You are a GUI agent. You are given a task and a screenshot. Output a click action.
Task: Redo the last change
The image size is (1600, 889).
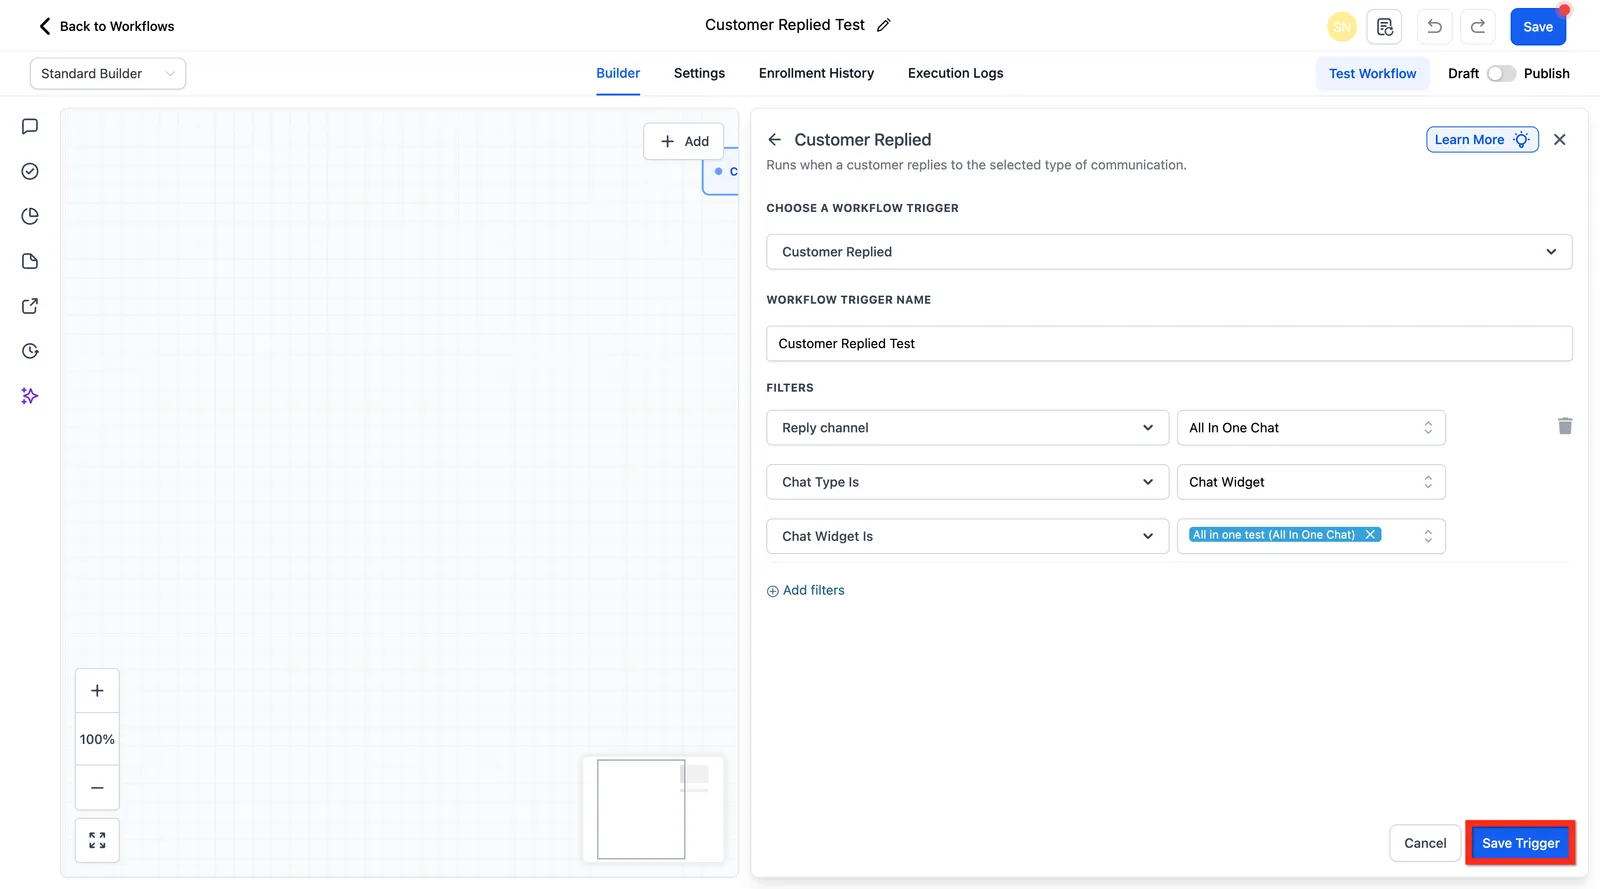click(x=1478, y=27)
